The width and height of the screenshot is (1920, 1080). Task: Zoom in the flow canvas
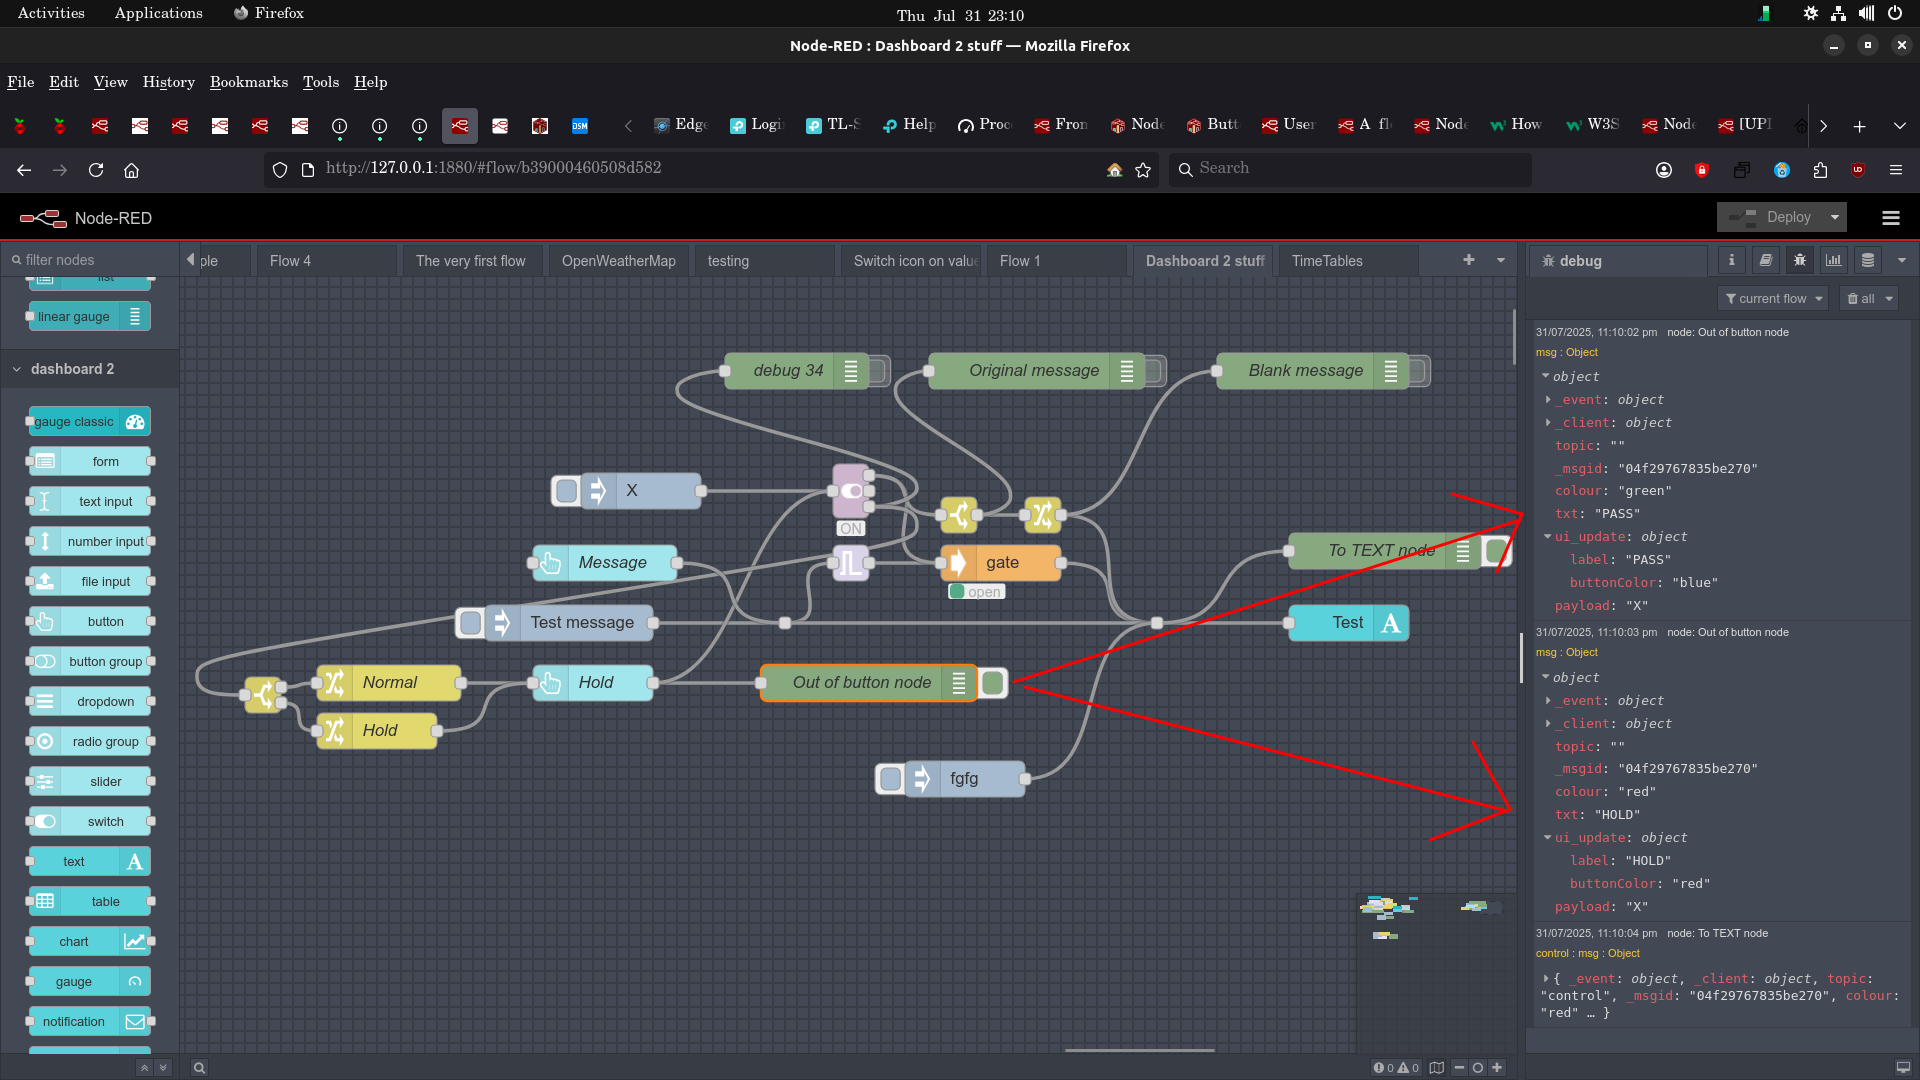[1497, 1067]
